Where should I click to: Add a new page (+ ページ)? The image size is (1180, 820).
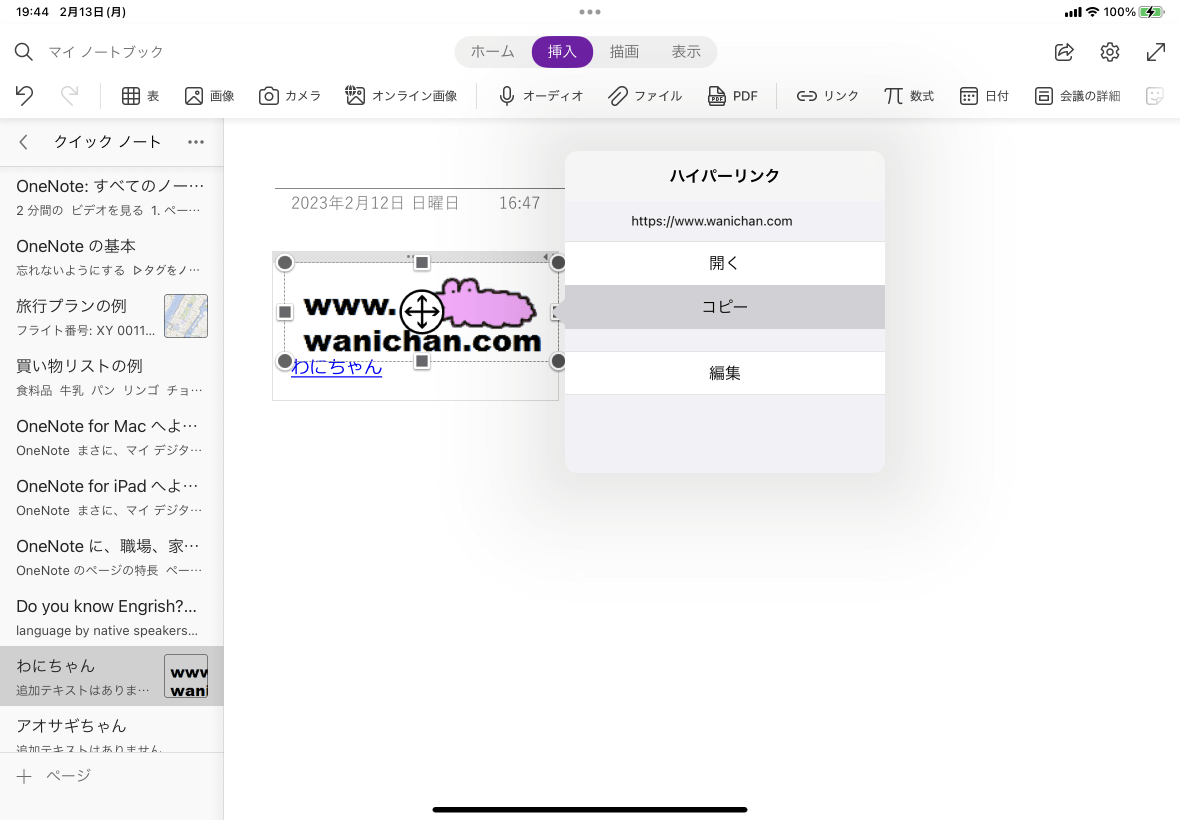click(x=53, y=776)
